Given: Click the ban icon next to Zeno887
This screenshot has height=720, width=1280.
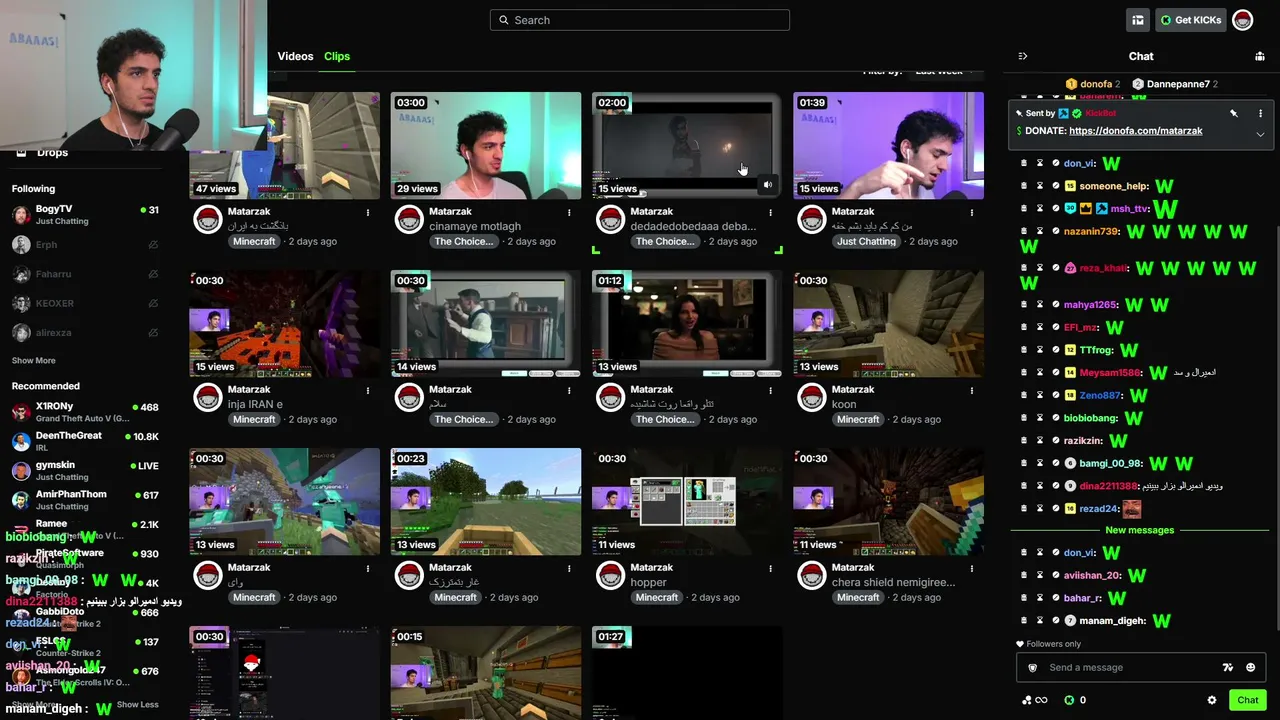Looking at the screenshot, I should [1056, 396].
